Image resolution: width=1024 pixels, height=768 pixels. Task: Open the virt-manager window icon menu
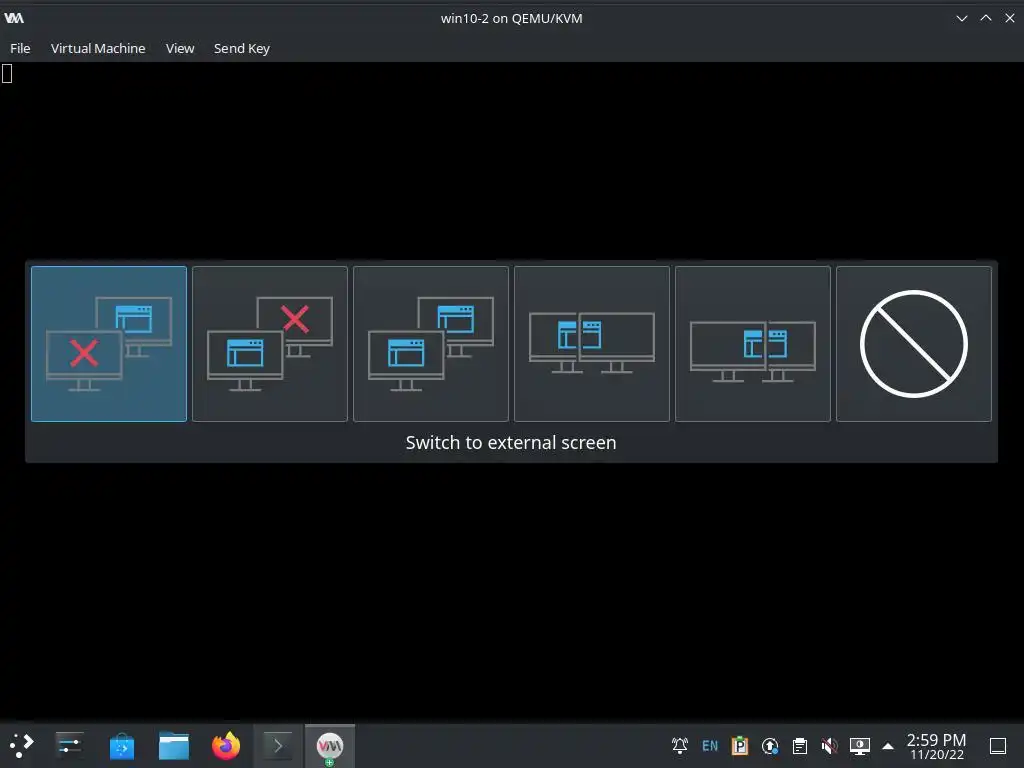14,18
